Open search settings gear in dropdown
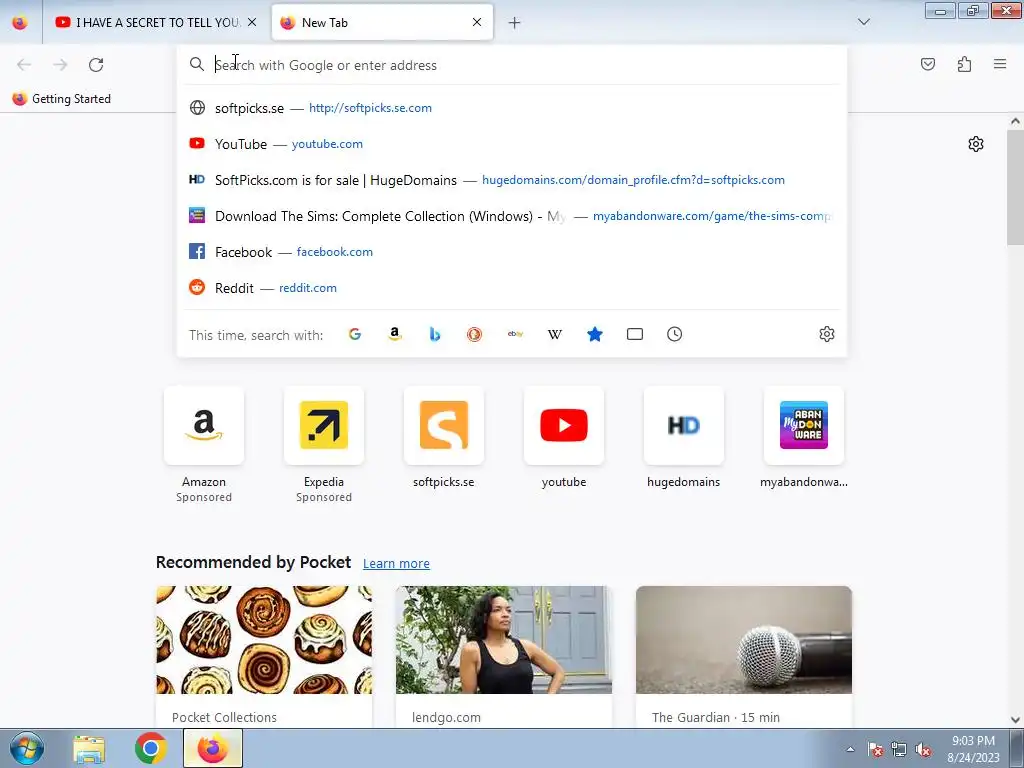1024x768 pixels. 827,334
